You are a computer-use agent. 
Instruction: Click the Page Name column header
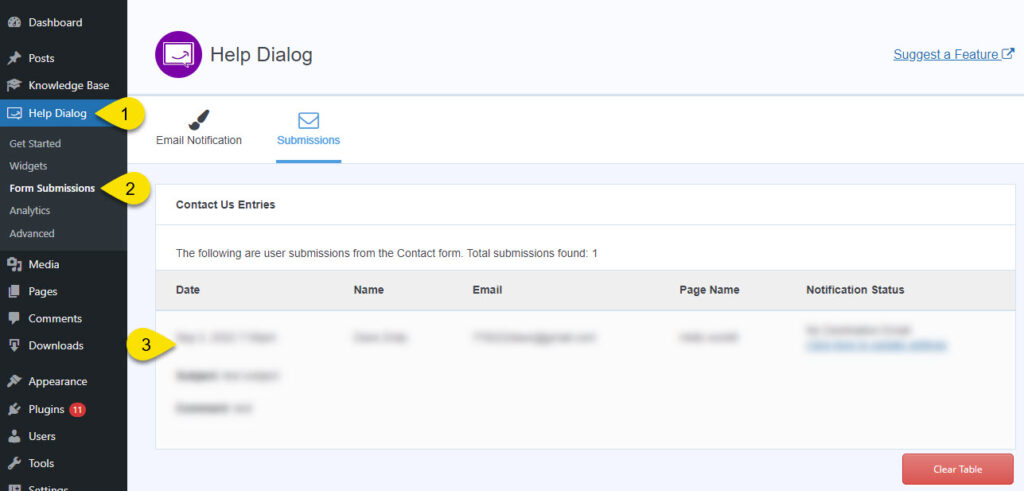[x=709, y=290]
